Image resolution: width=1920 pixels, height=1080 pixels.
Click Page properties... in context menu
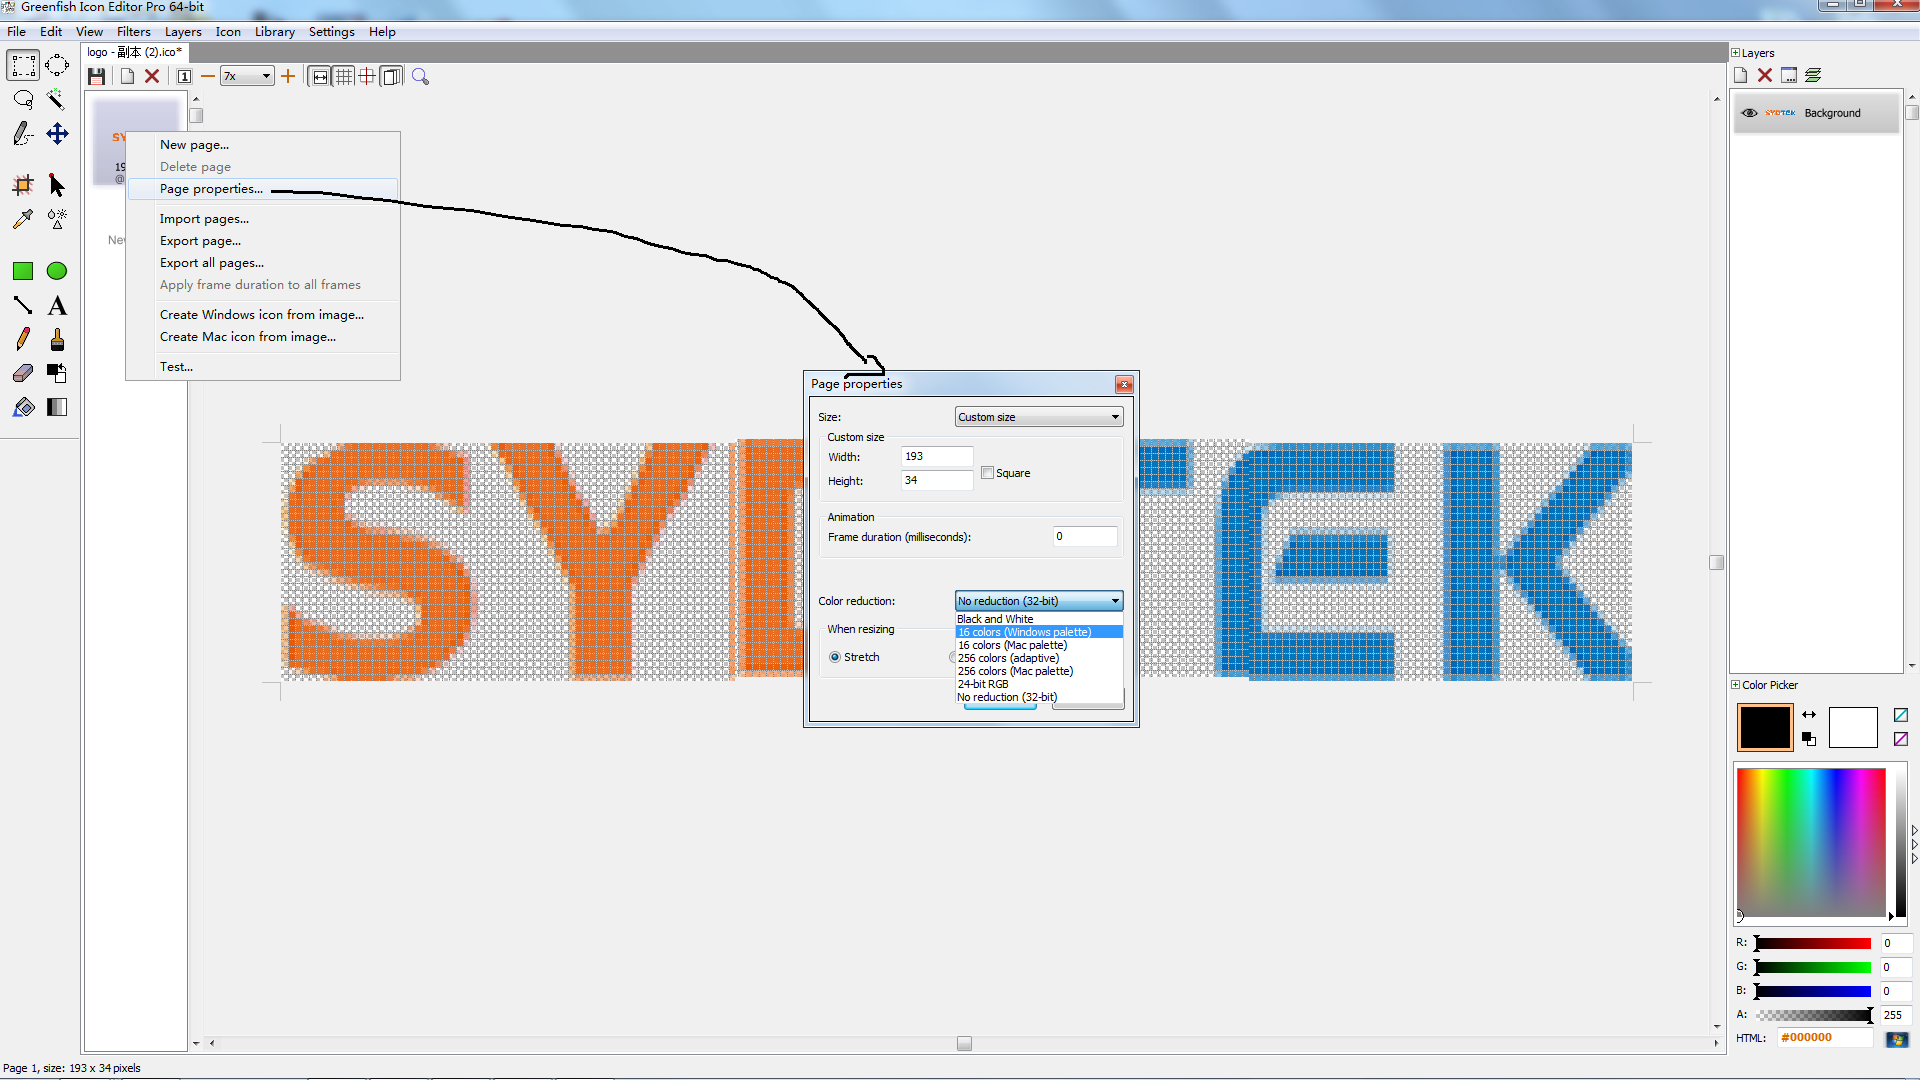[x=262, y=189]
